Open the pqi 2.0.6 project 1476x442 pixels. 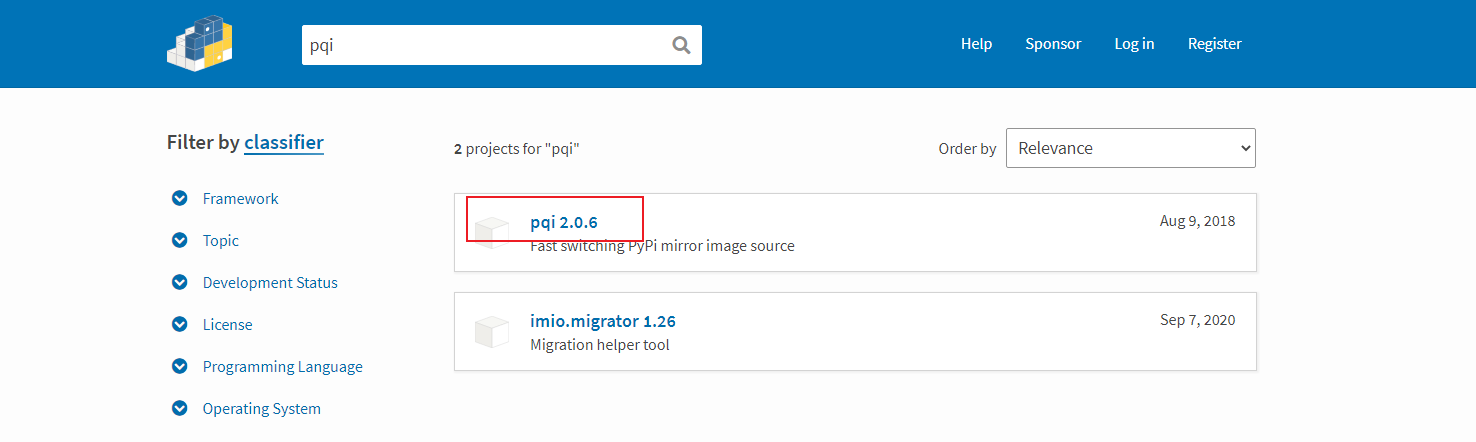coord(564,222)
